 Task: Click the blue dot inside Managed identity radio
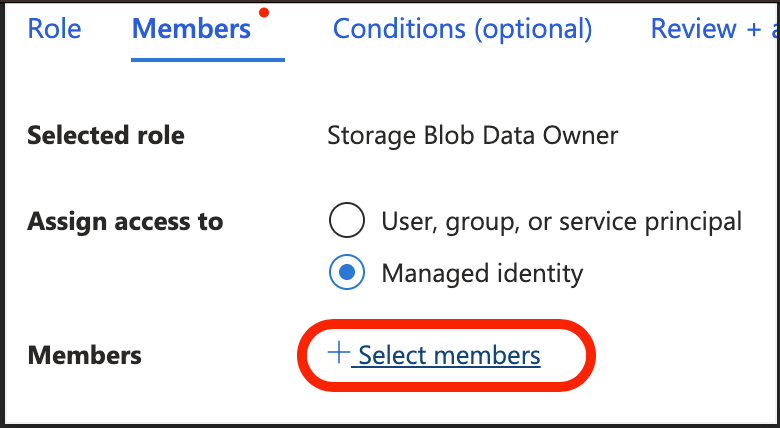coord(346,273)
